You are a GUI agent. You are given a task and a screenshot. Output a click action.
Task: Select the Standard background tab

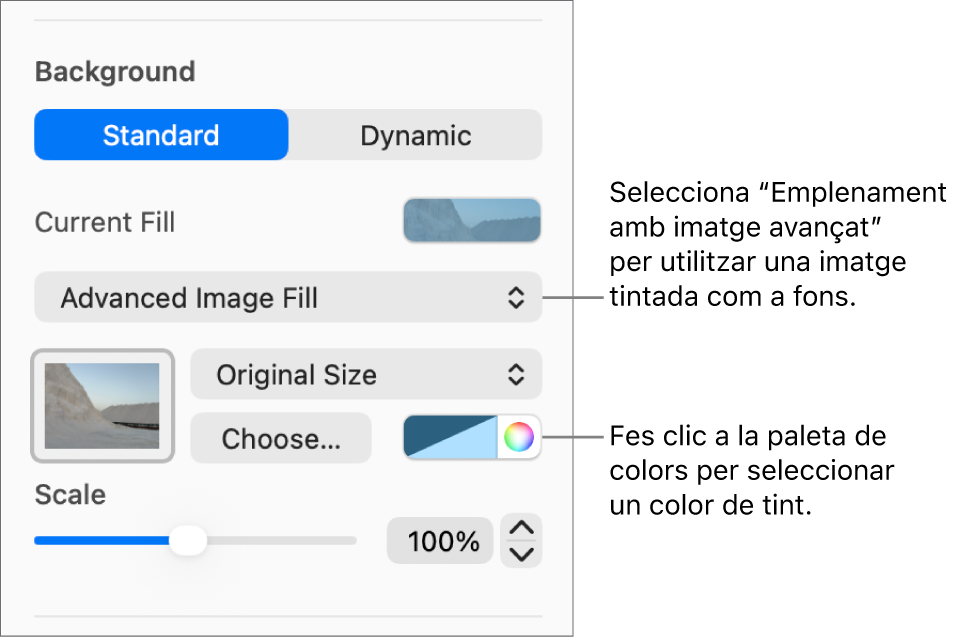(x=161, y=135)
